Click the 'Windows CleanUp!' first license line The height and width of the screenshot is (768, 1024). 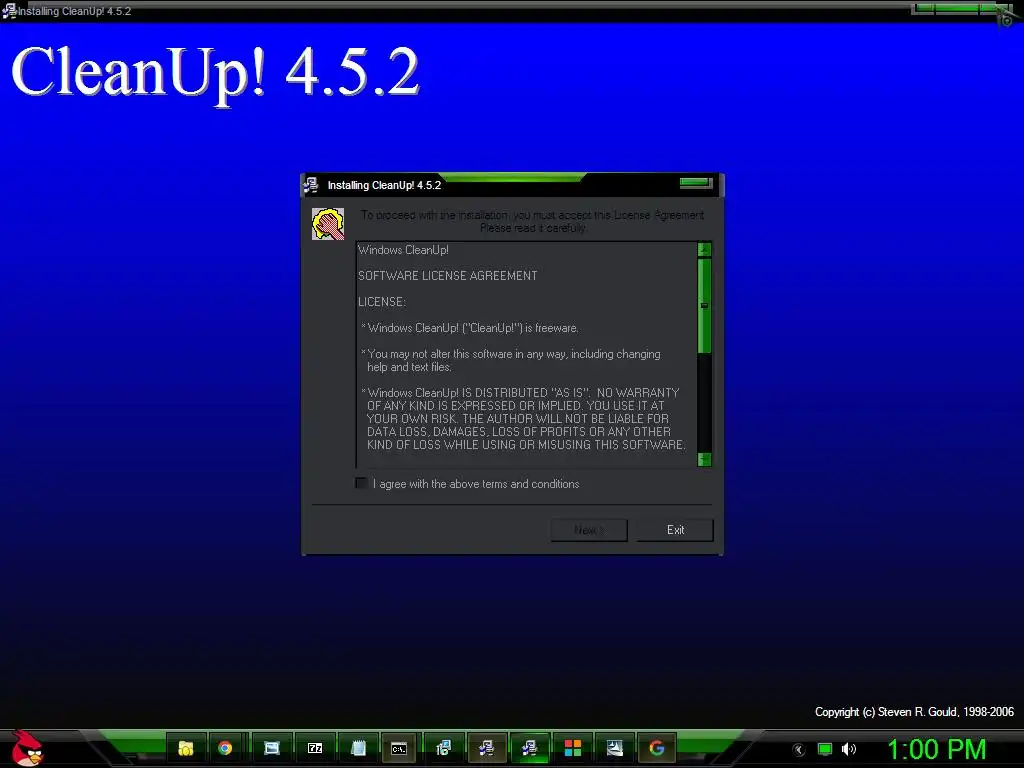coord(403,250)
